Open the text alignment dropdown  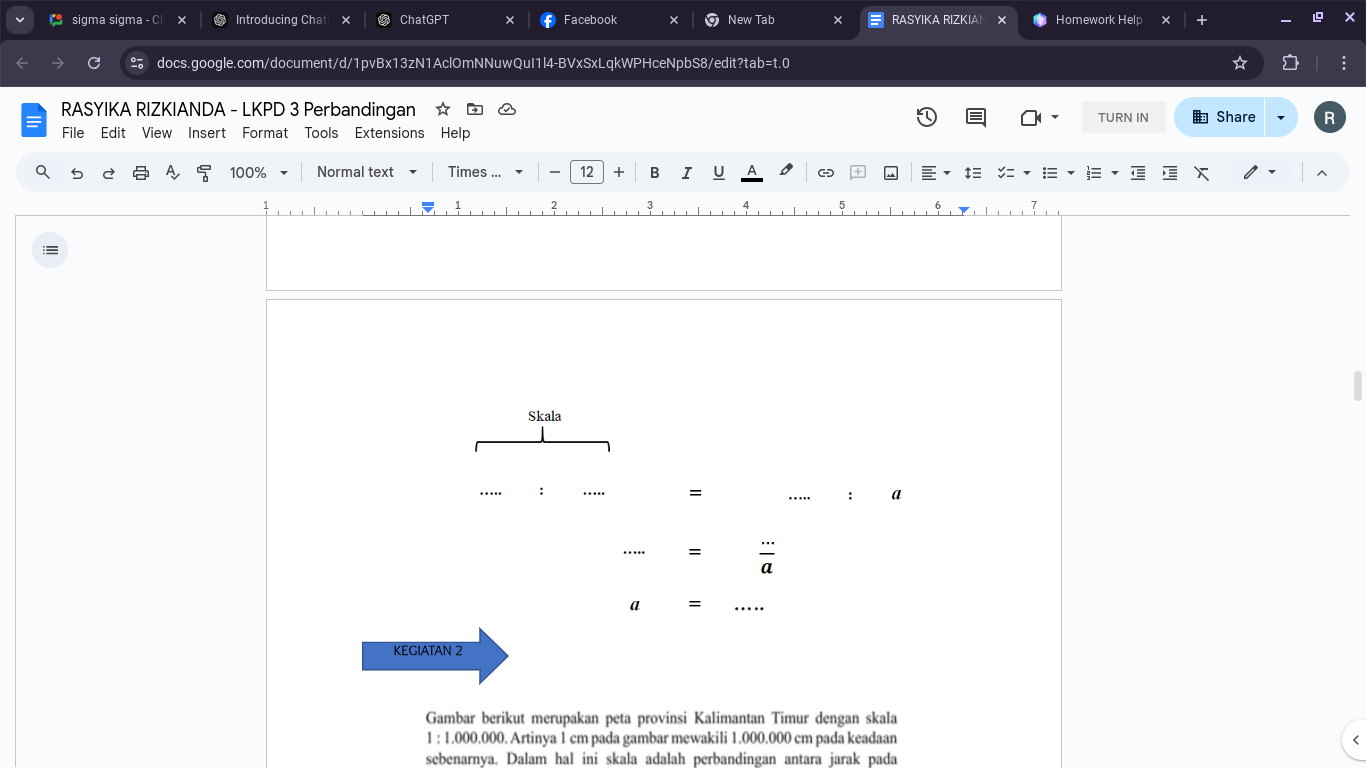[936, 172]
